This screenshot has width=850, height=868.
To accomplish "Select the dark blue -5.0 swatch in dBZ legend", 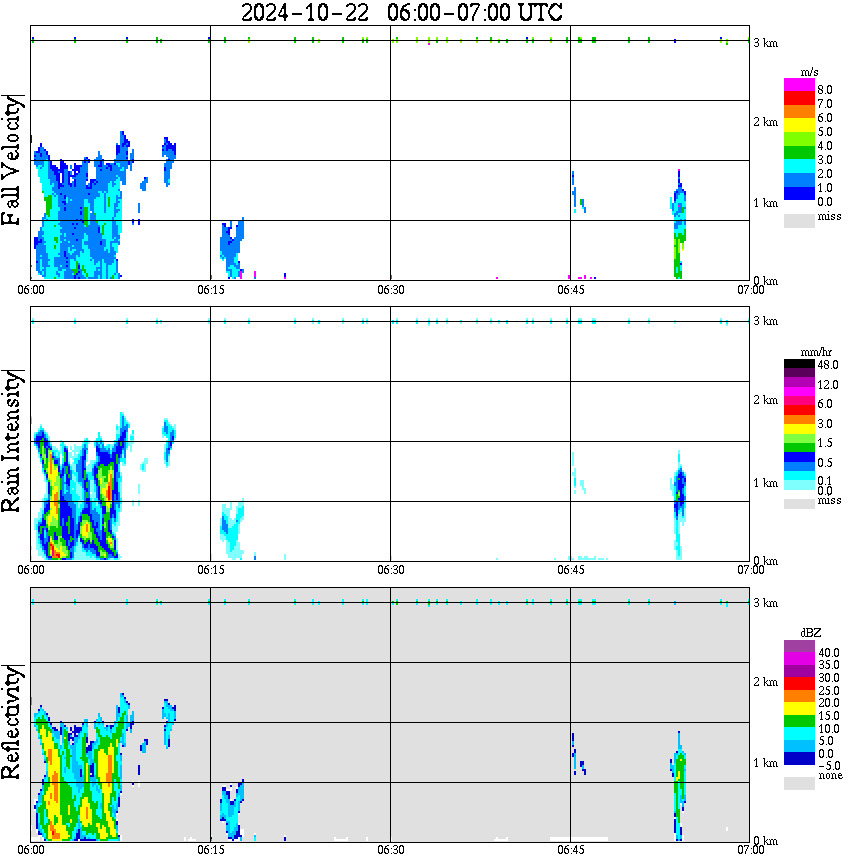I will (x=799, y=758).
